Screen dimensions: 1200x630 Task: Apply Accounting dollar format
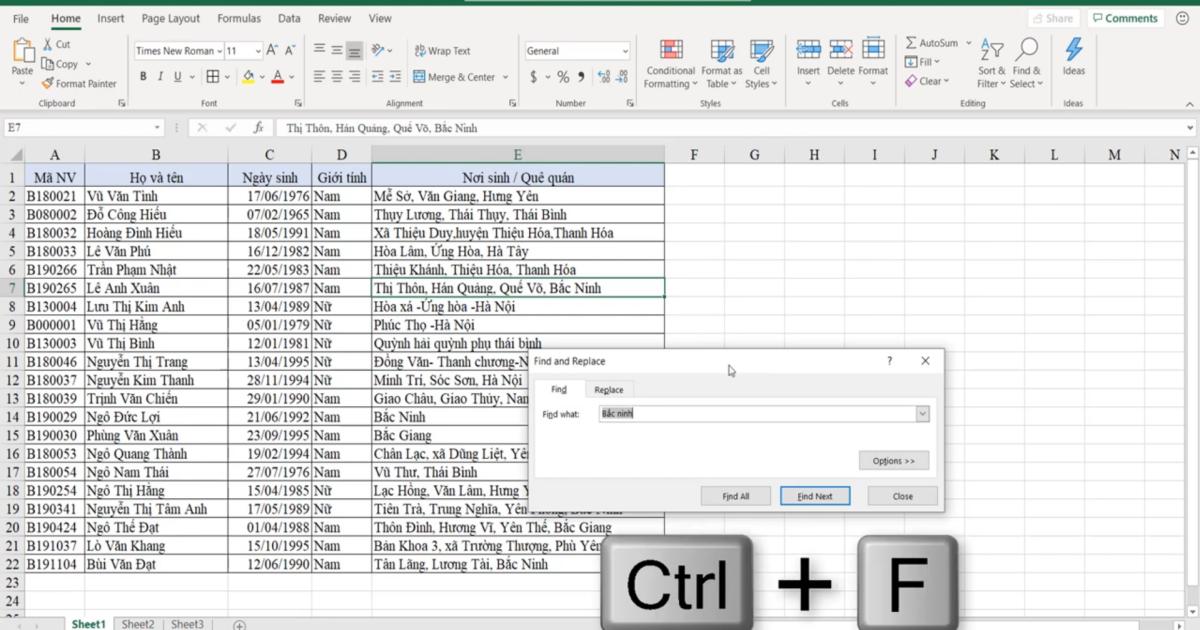click(x=533, y=77)
